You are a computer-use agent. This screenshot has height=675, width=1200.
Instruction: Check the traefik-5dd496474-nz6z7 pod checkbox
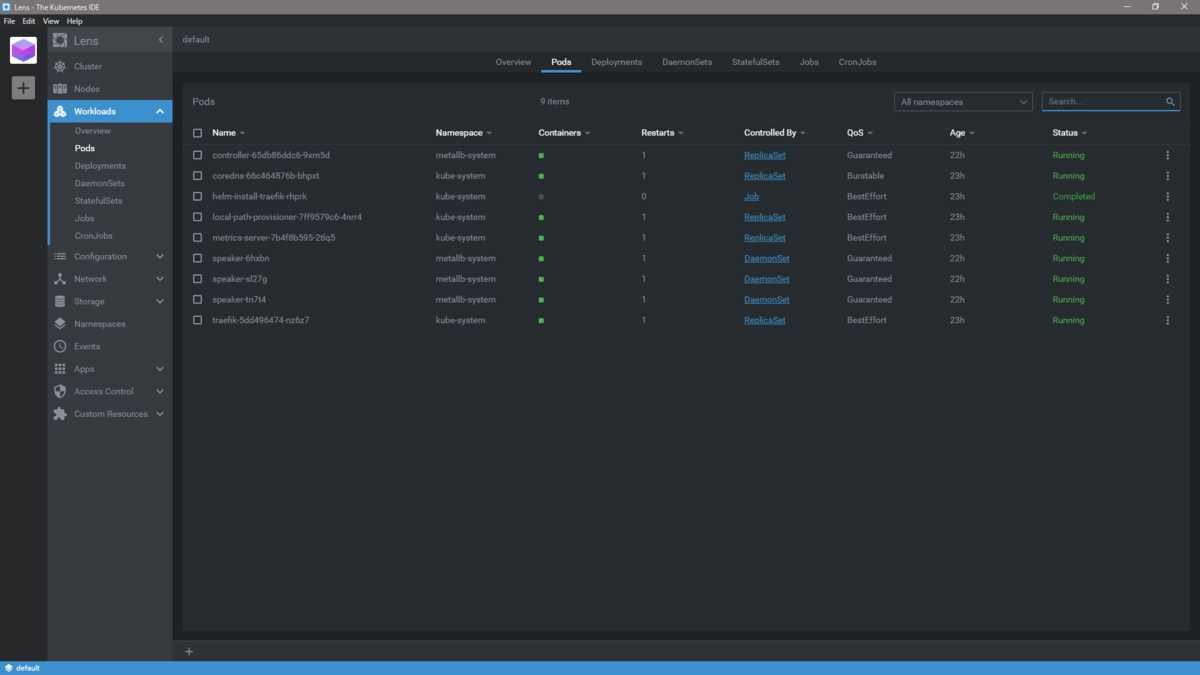pyautogui.click(x=197, y=320)
